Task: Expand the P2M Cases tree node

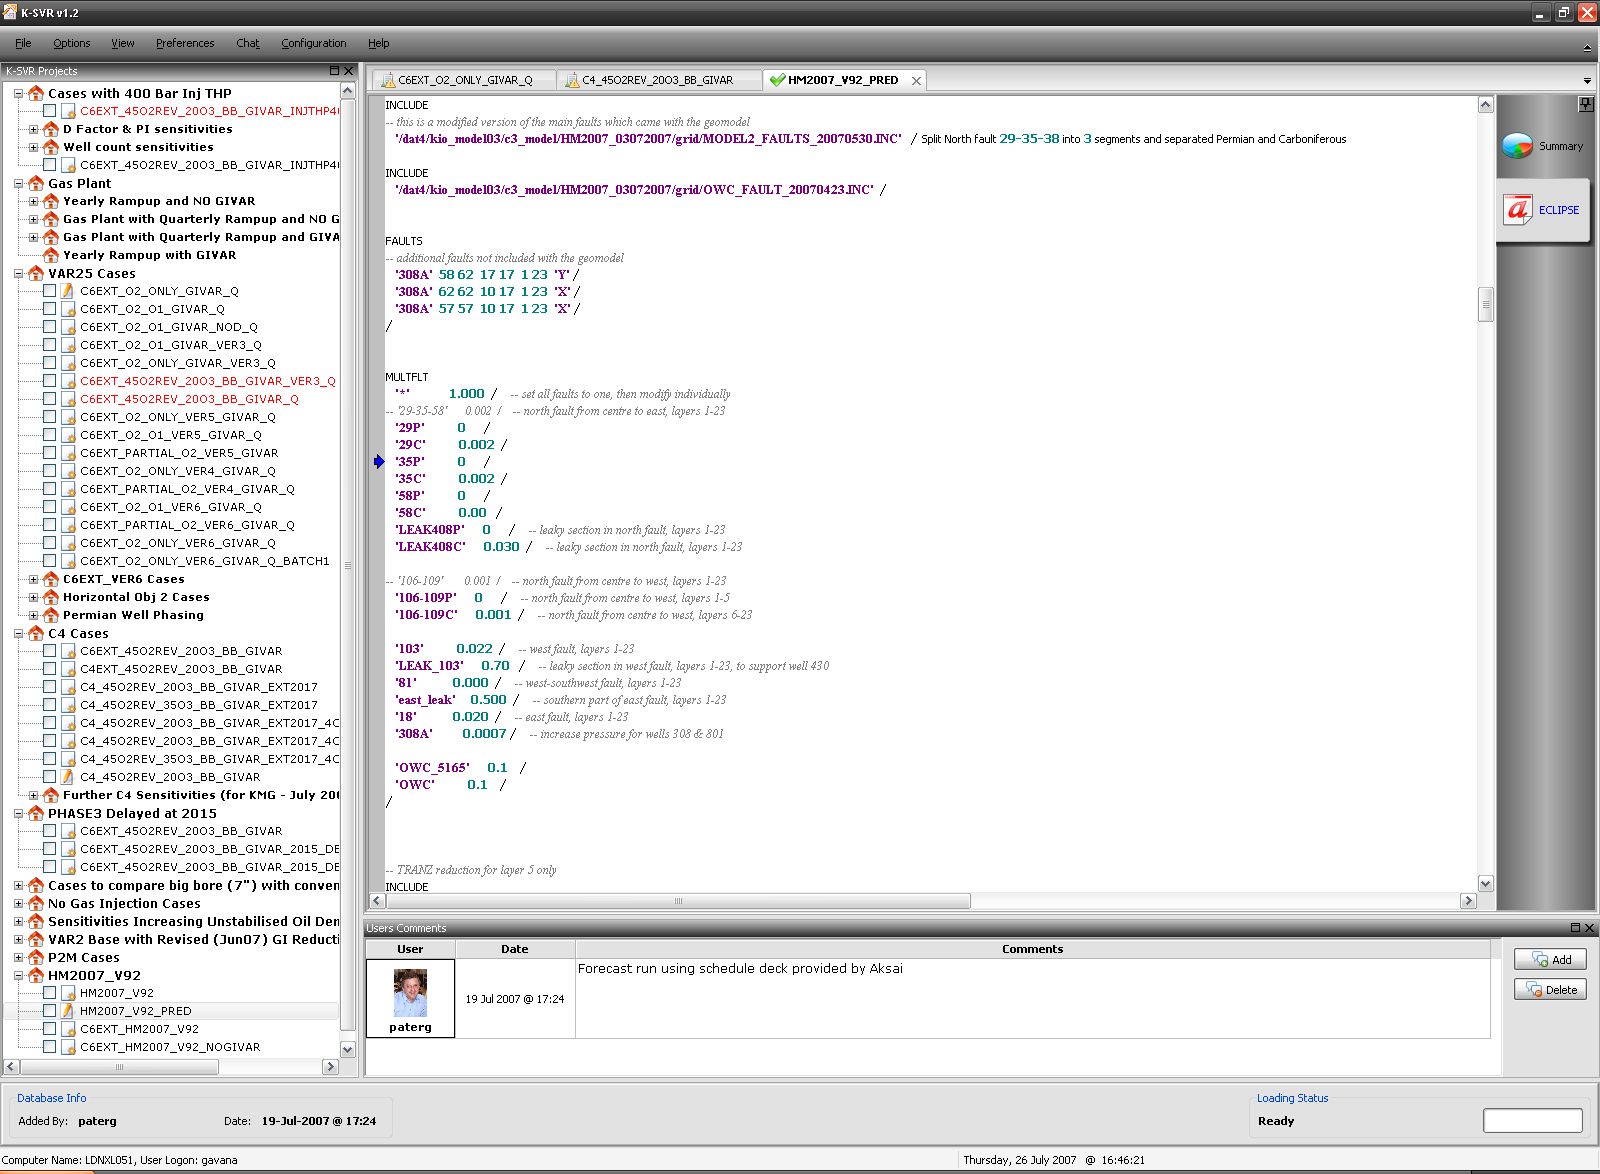Action: pyautogui.click(x=18, y=957)
